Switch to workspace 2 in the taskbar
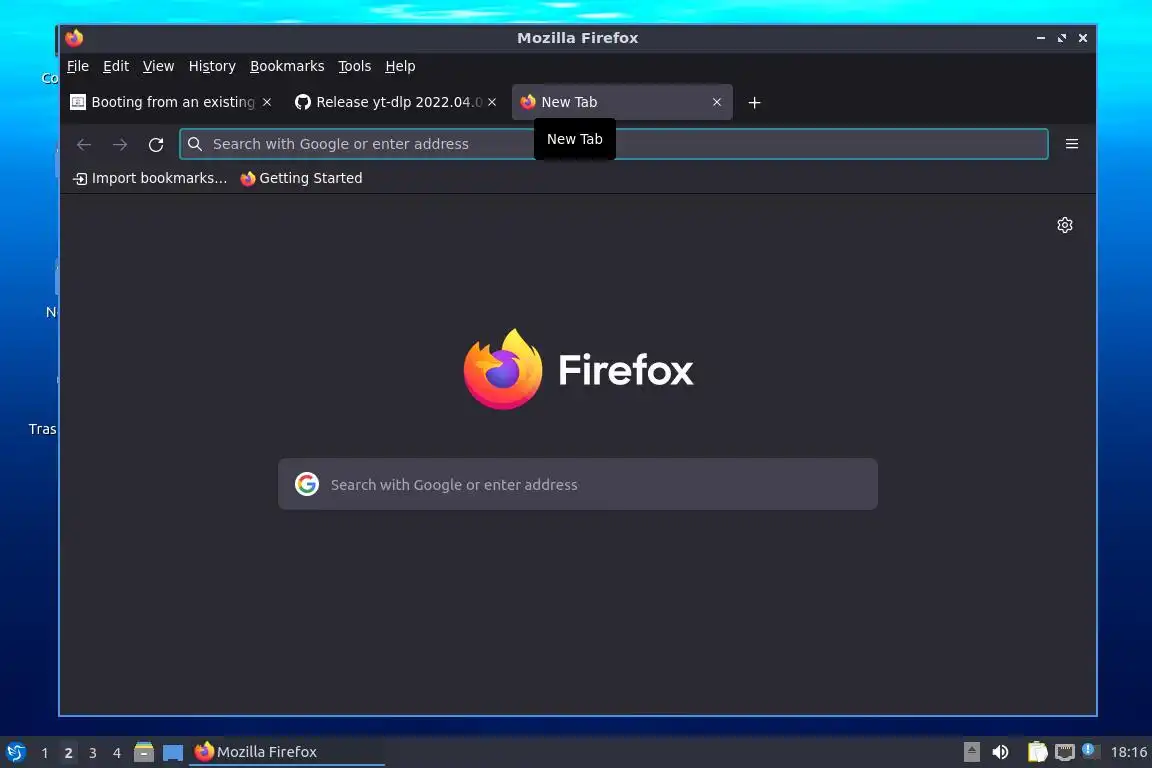Viewport: 1152px width, 768px height. 68,753
